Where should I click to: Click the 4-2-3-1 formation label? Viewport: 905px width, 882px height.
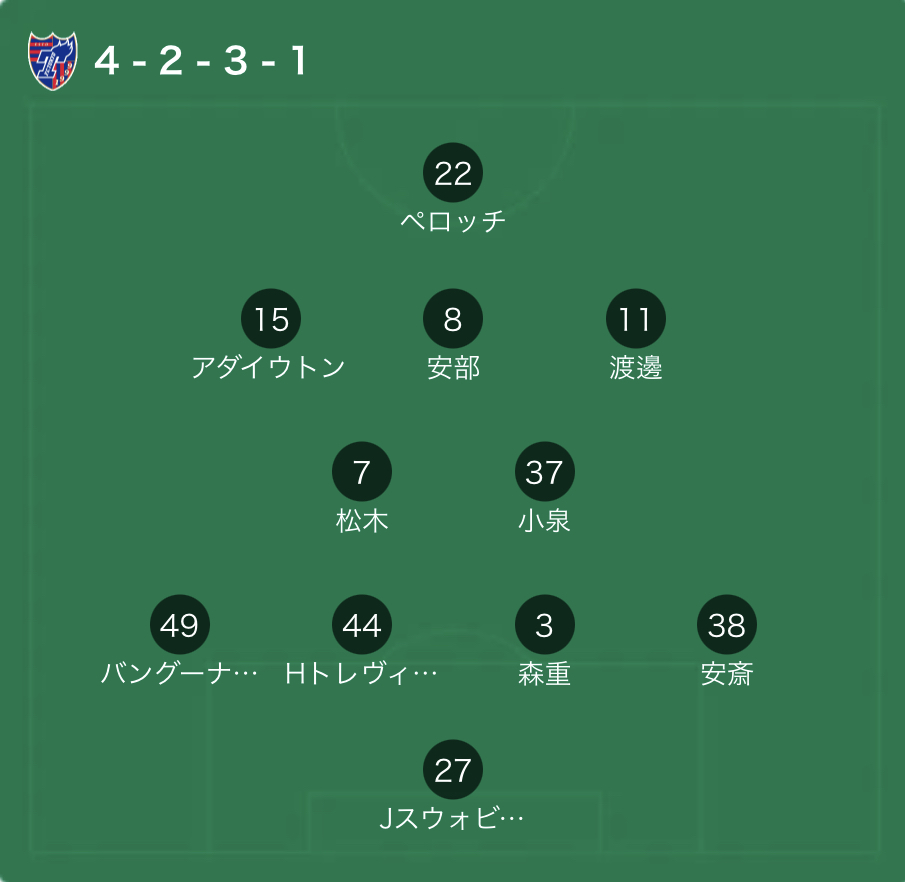(200, 61)
